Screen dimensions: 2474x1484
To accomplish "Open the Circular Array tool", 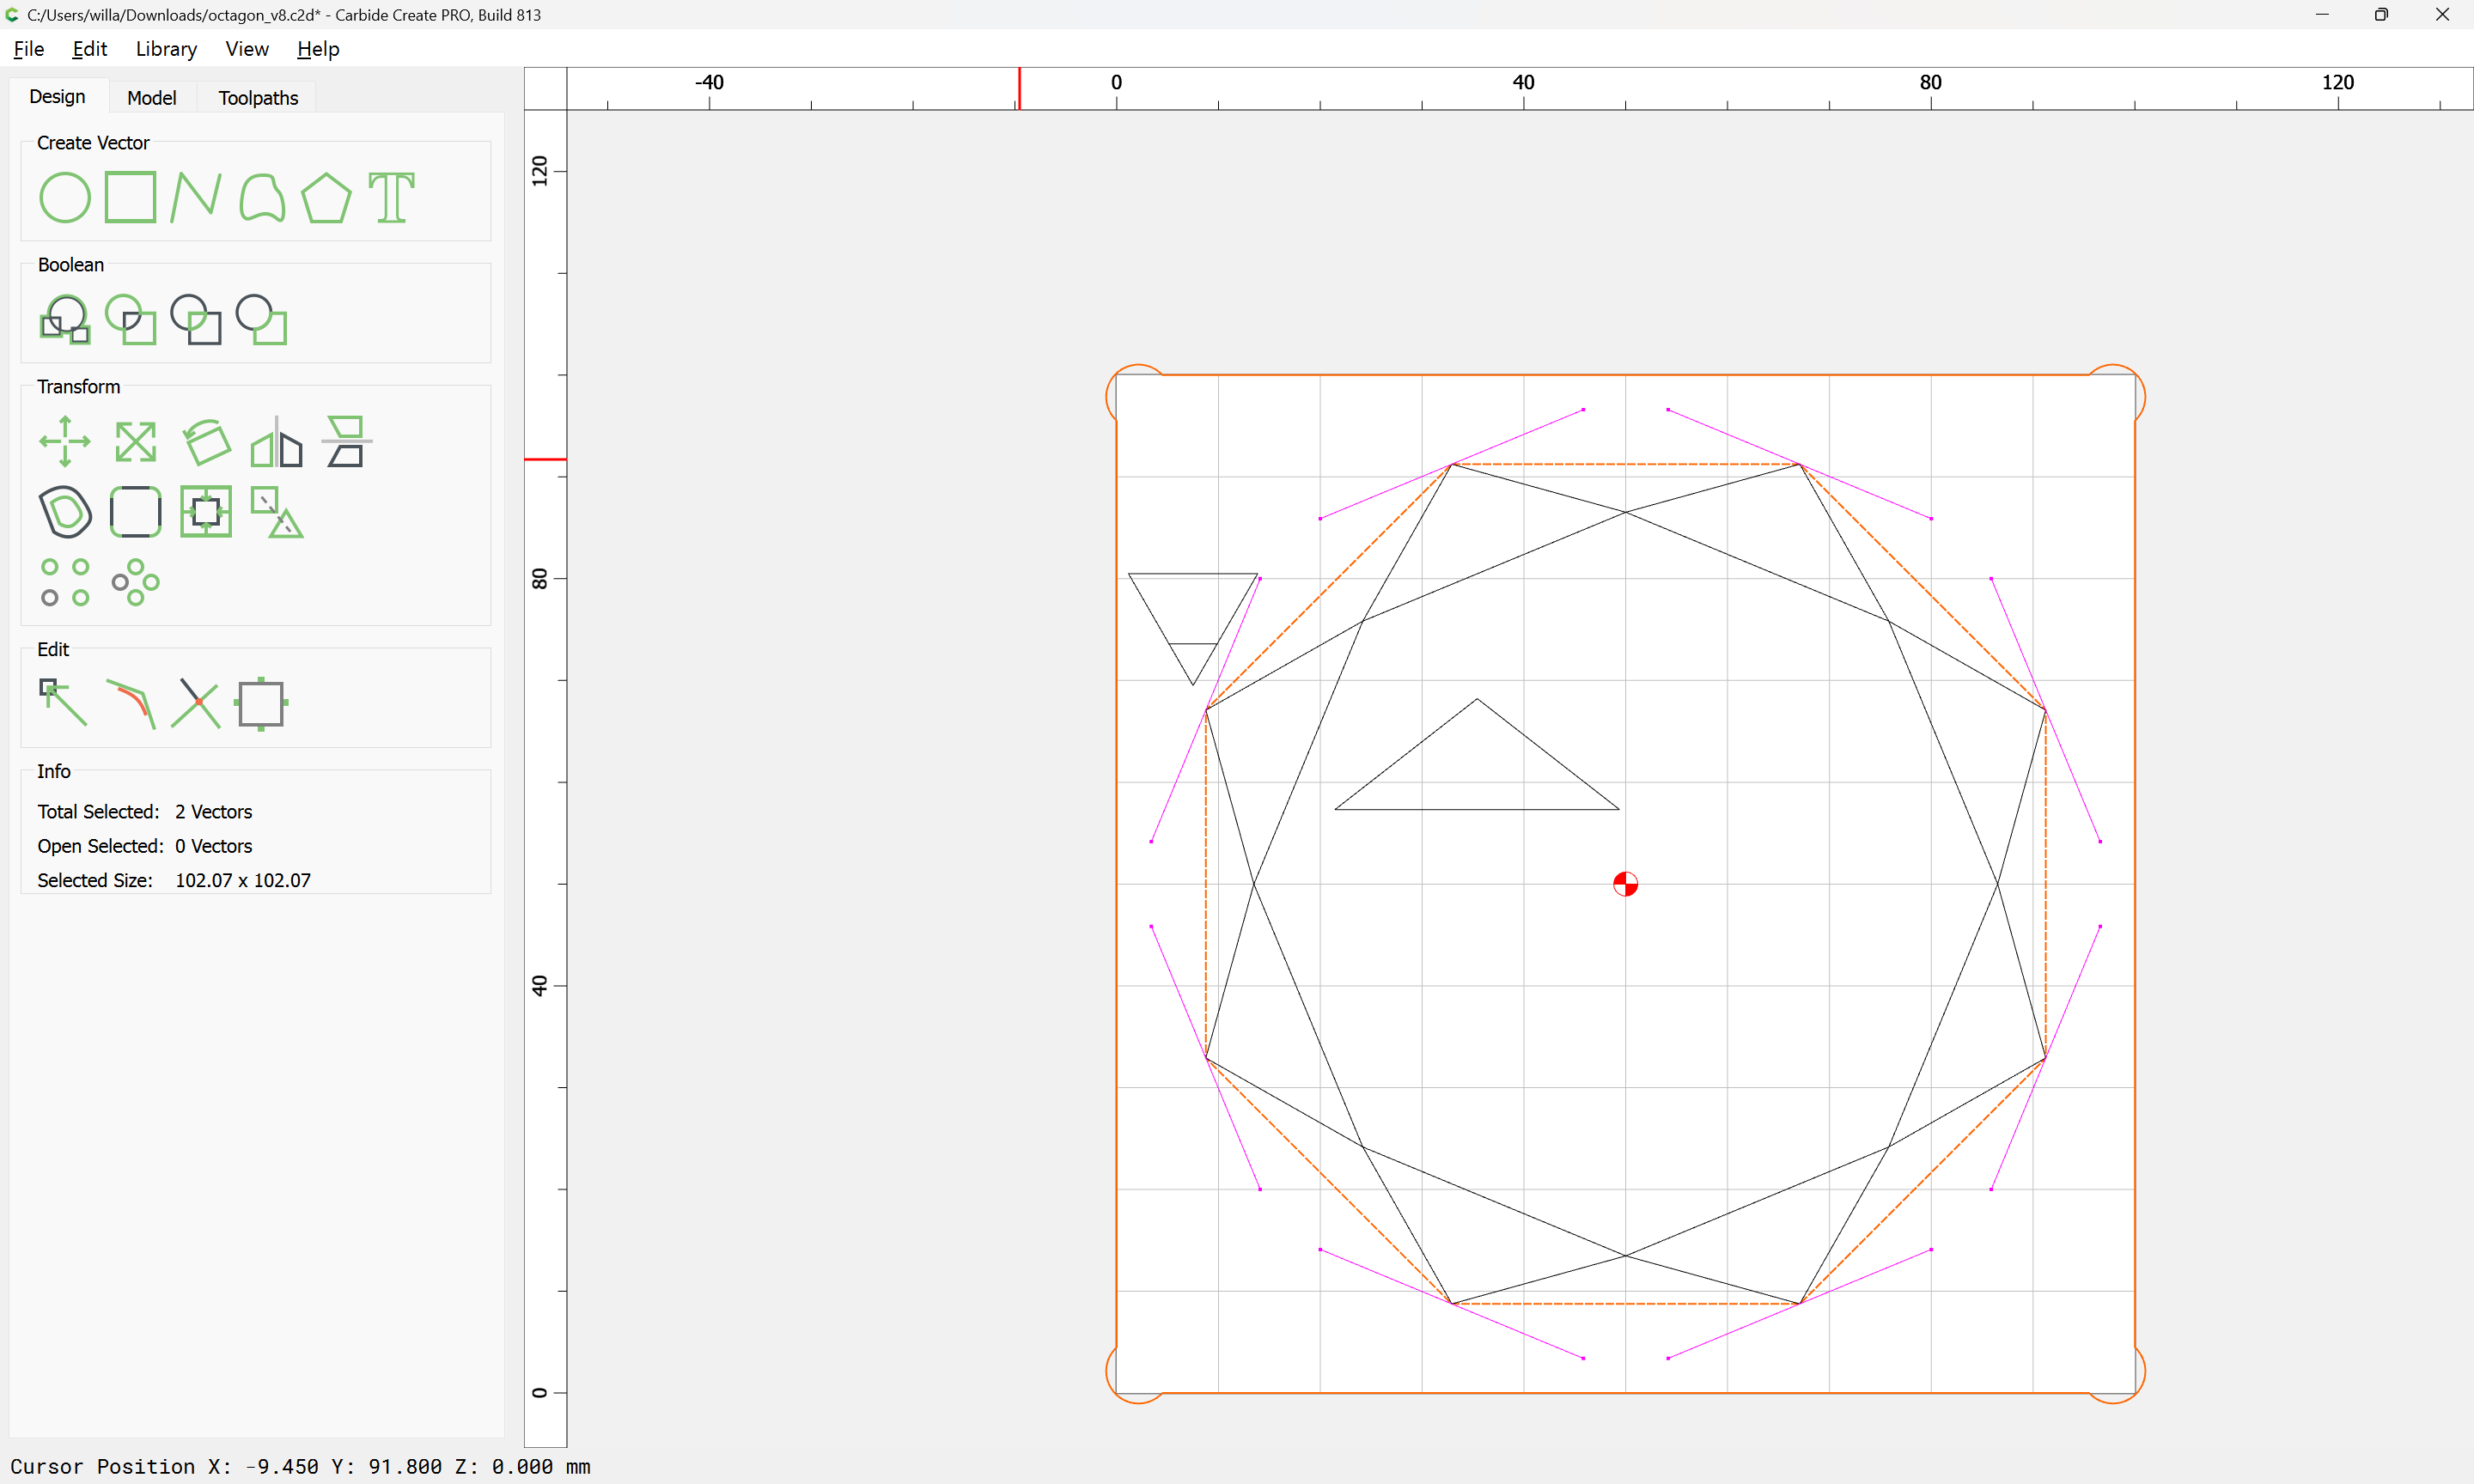I will coord(135,582).
